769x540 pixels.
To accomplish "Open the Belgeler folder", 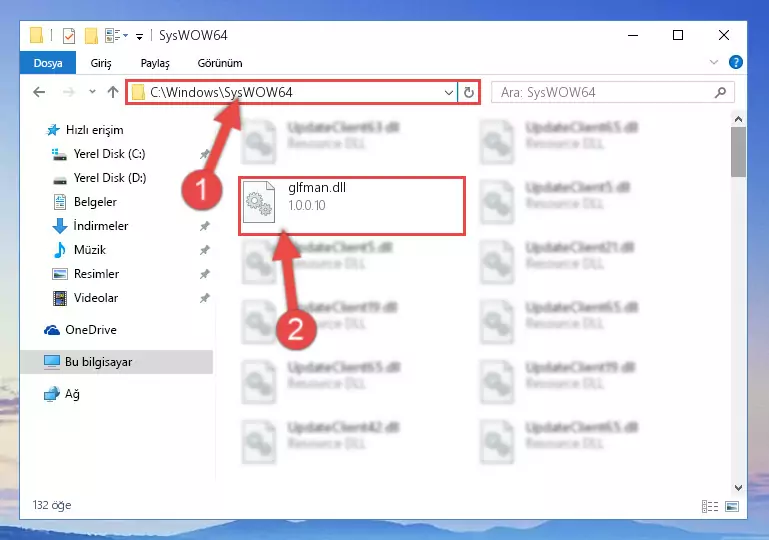I will [x=95, y=202].
